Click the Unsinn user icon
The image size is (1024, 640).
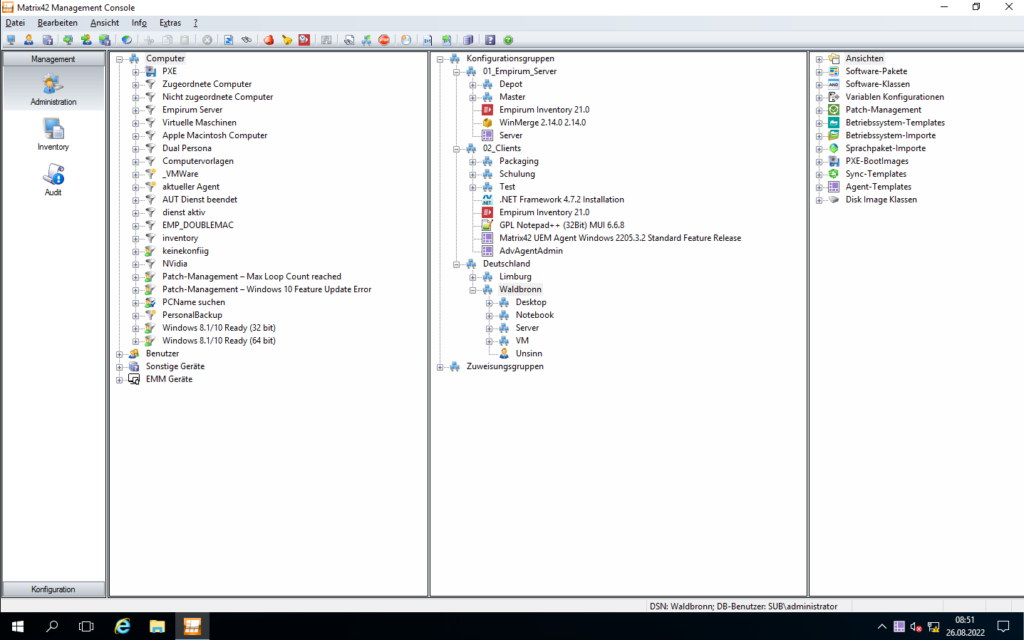504,353
